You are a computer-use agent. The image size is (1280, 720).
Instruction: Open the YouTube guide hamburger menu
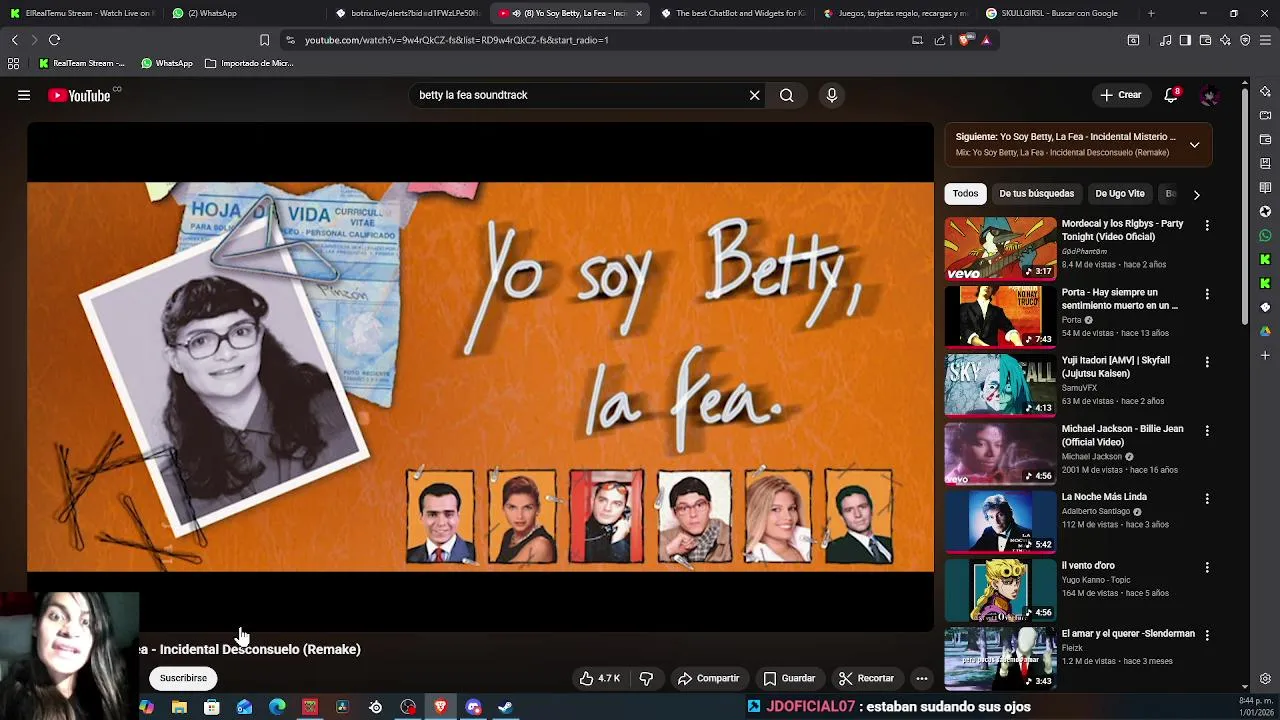tap(24, 95)
